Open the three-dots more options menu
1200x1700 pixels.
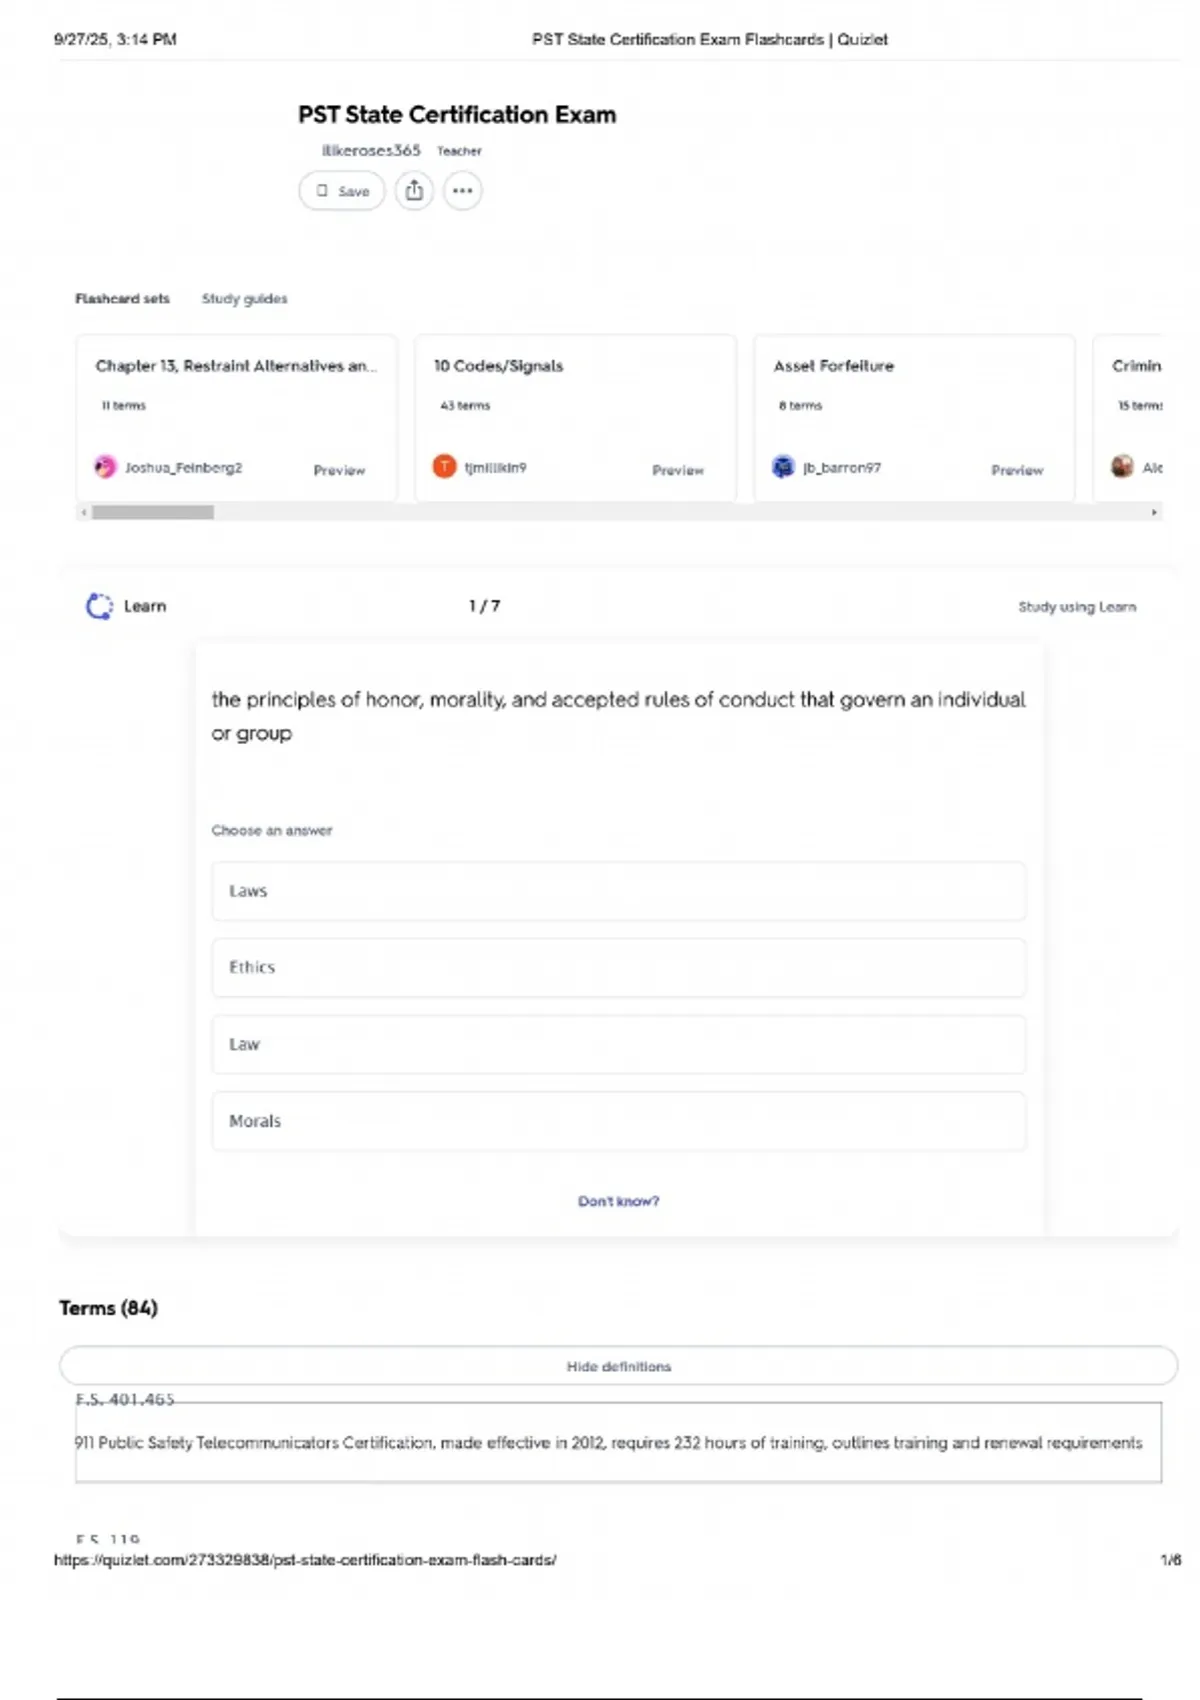pos(462,190)
